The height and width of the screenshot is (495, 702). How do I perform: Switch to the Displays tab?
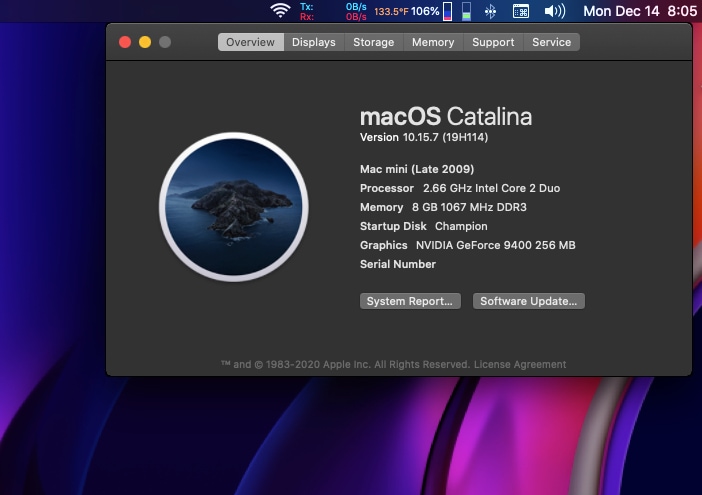tap(314, 42)
